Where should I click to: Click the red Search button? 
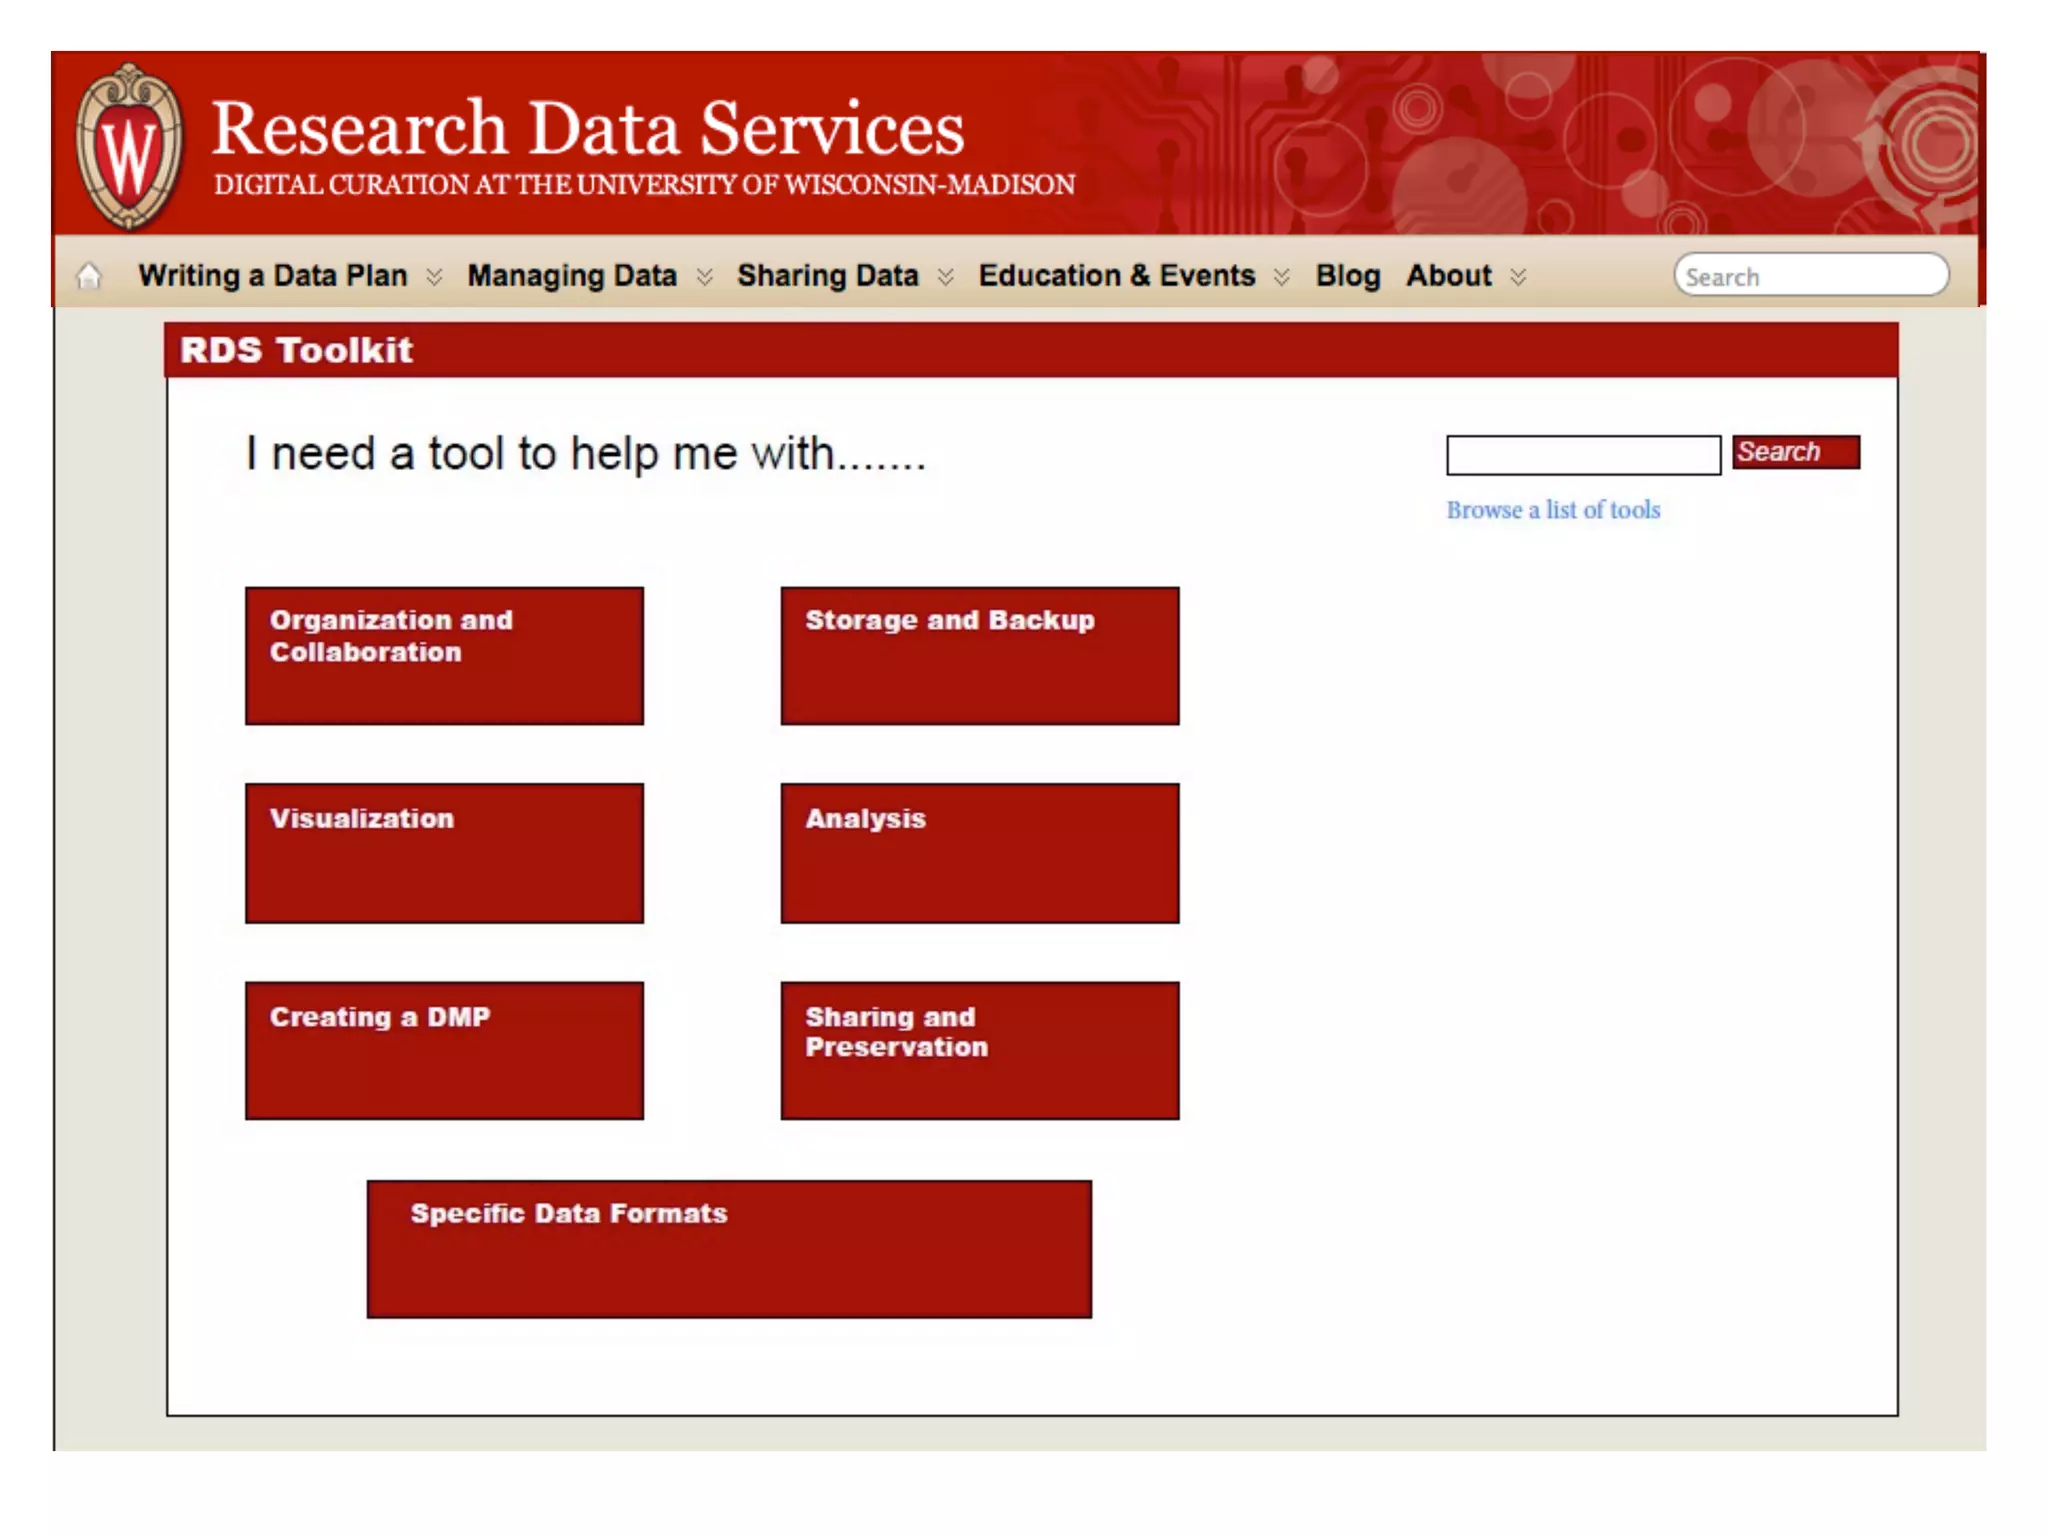pos(1795,452)
